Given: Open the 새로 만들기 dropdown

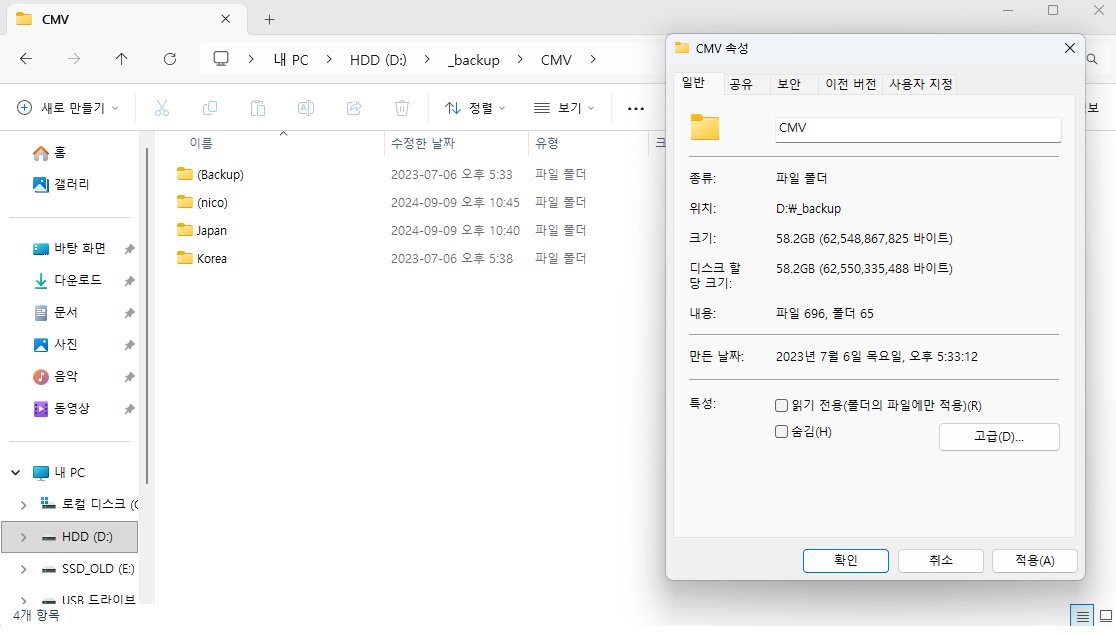Looking at the screenshot, I should coord(68,108).
